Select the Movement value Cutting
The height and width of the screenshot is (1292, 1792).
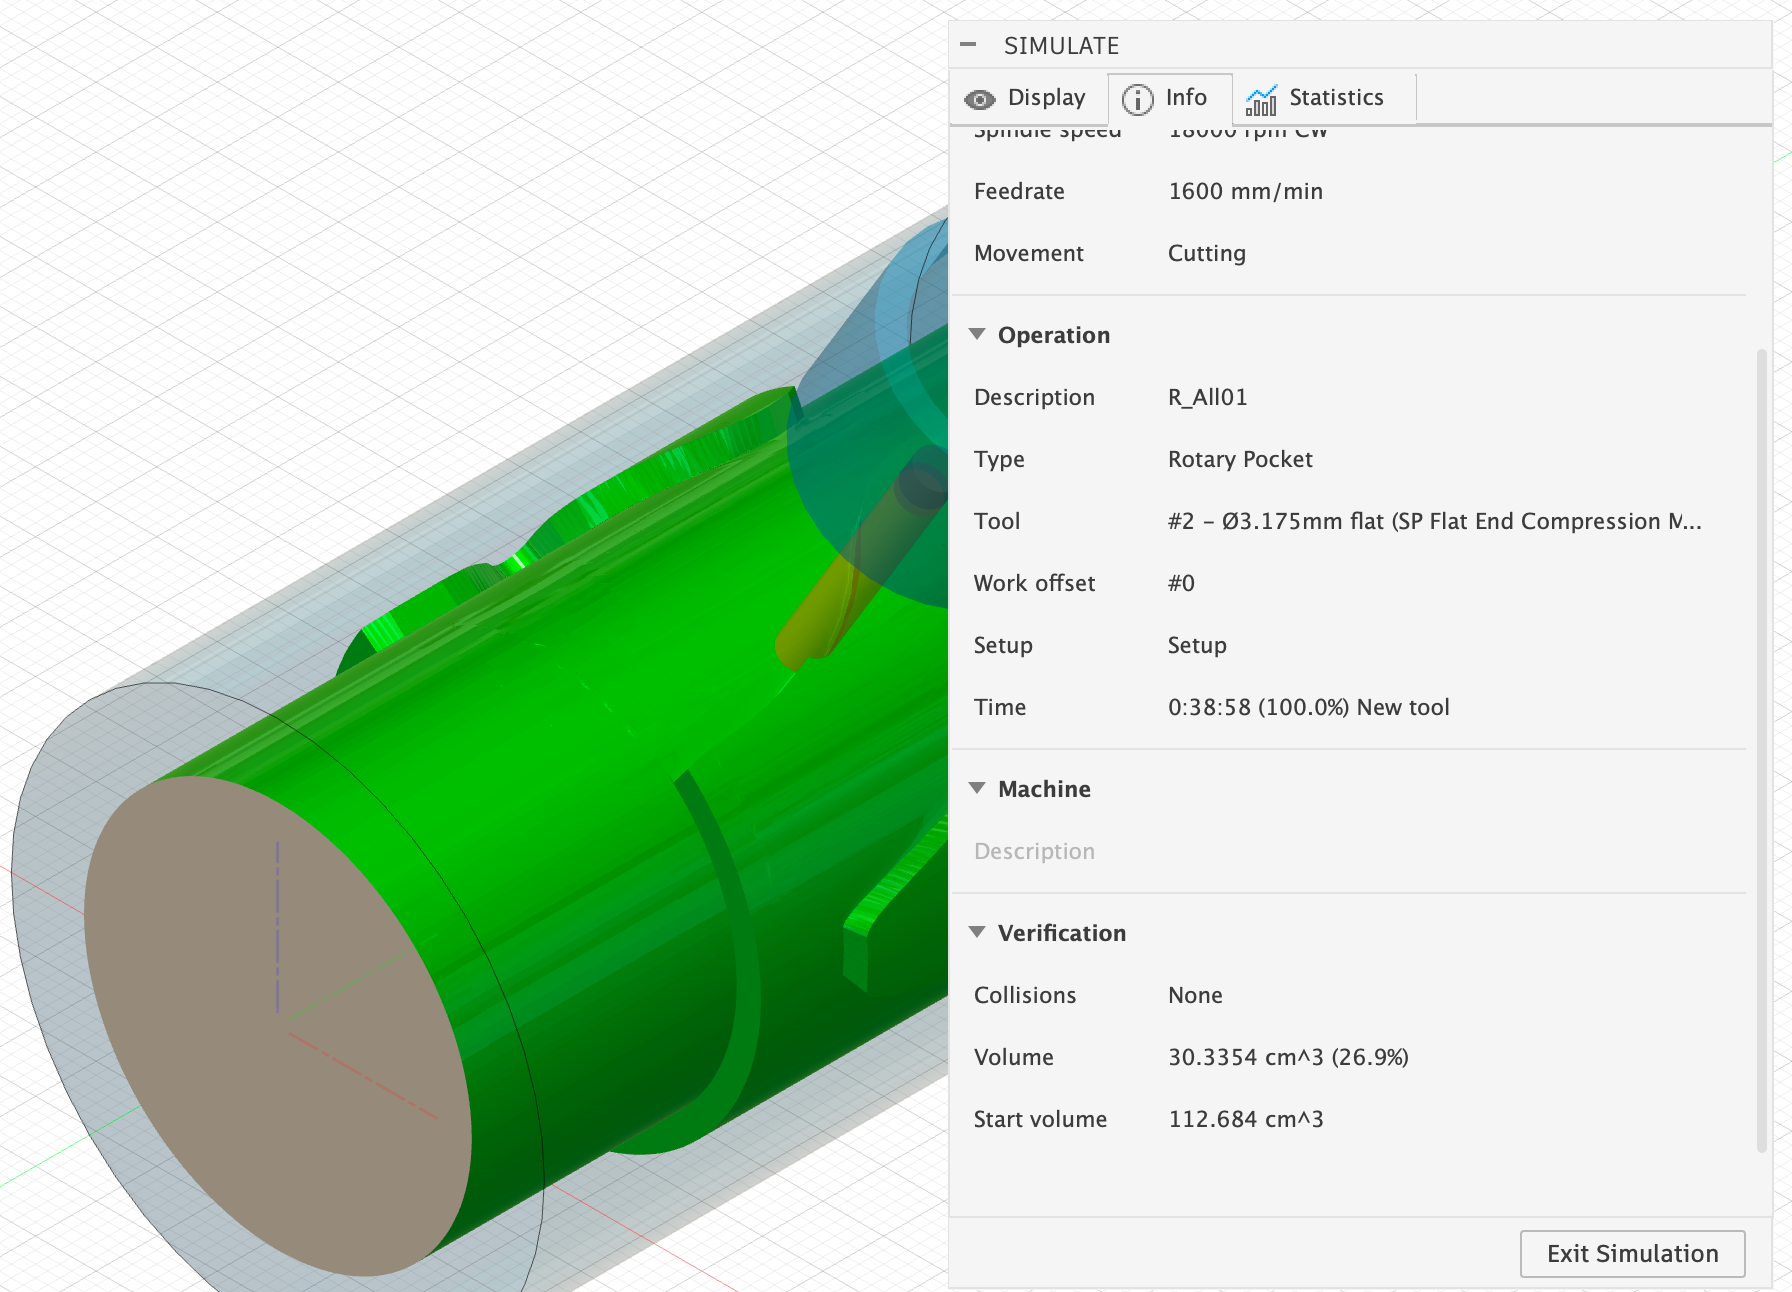pos(1207,253)
